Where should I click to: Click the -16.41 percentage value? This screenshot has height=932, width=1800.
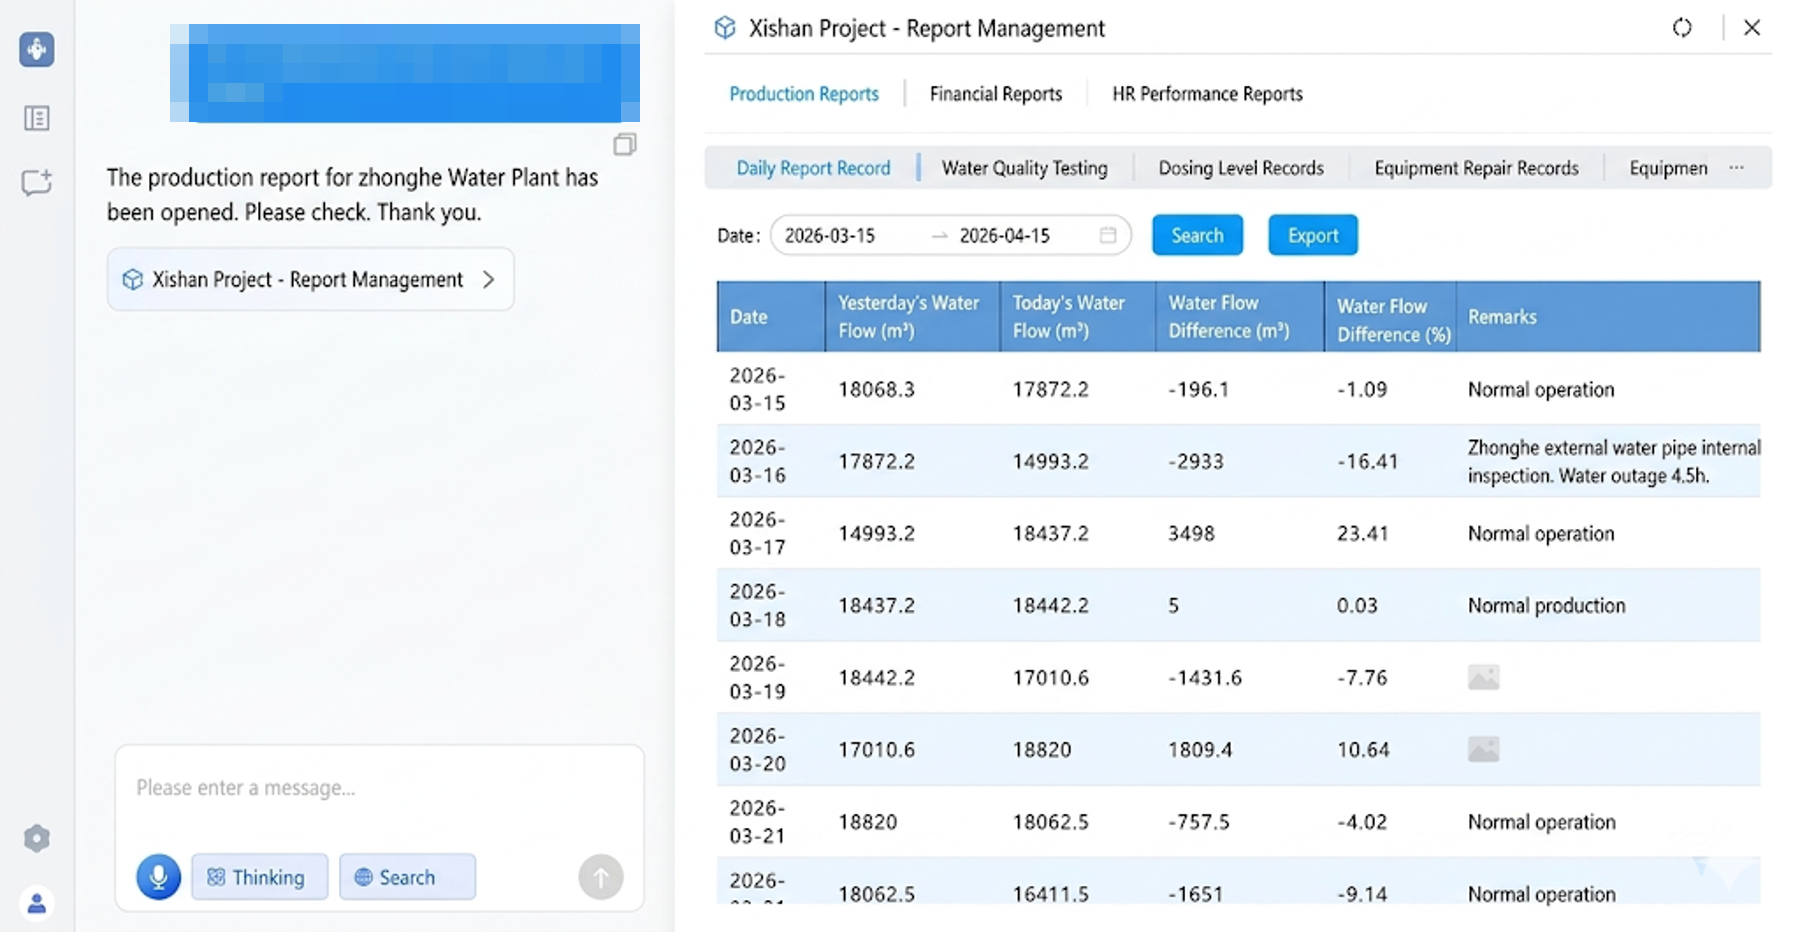click(1367, 461)
